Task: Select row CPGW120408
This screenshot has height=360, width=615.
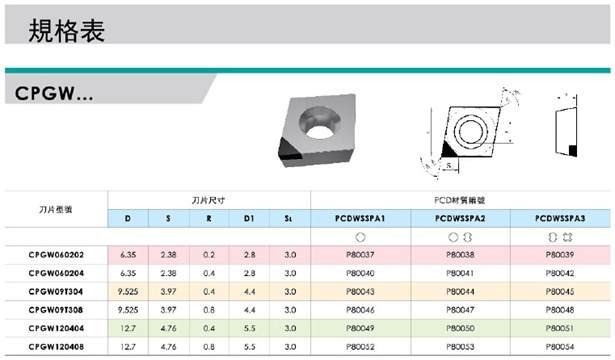Action: (308, 347)
